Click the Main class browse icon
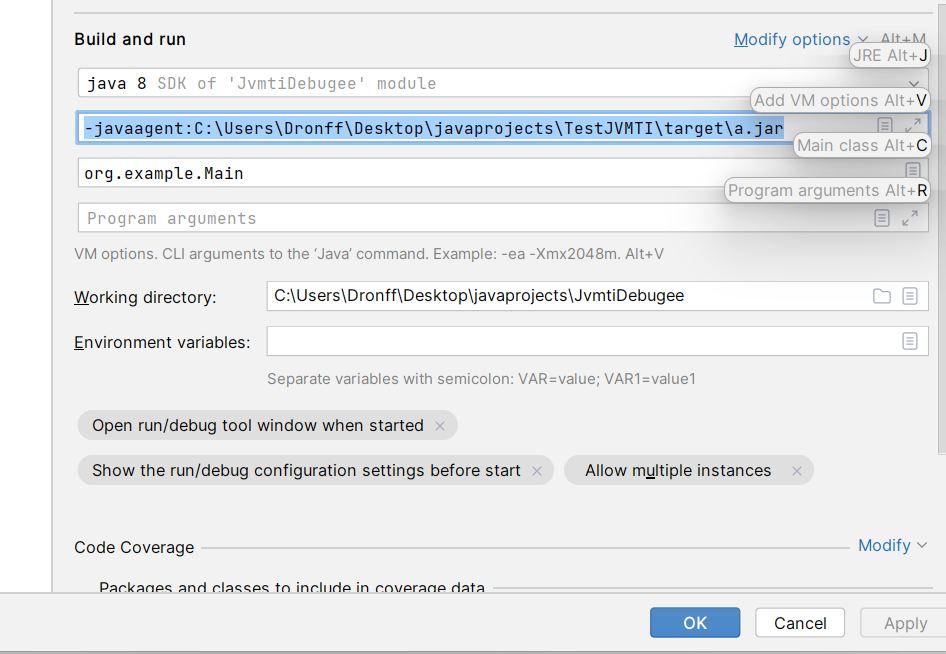Image resolution: width=946 pixels, height=654 pixels. pyautogui.click(x=912, y=171)
